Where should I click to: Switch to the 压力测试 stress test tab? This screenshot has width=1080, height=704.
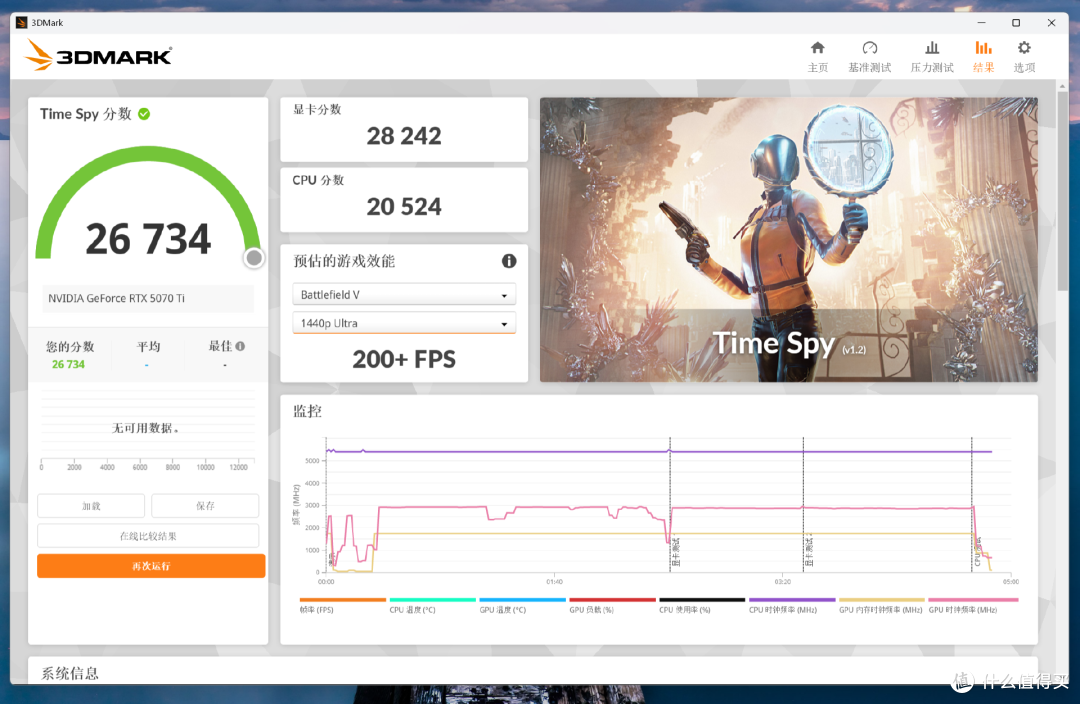click(932, 56)
